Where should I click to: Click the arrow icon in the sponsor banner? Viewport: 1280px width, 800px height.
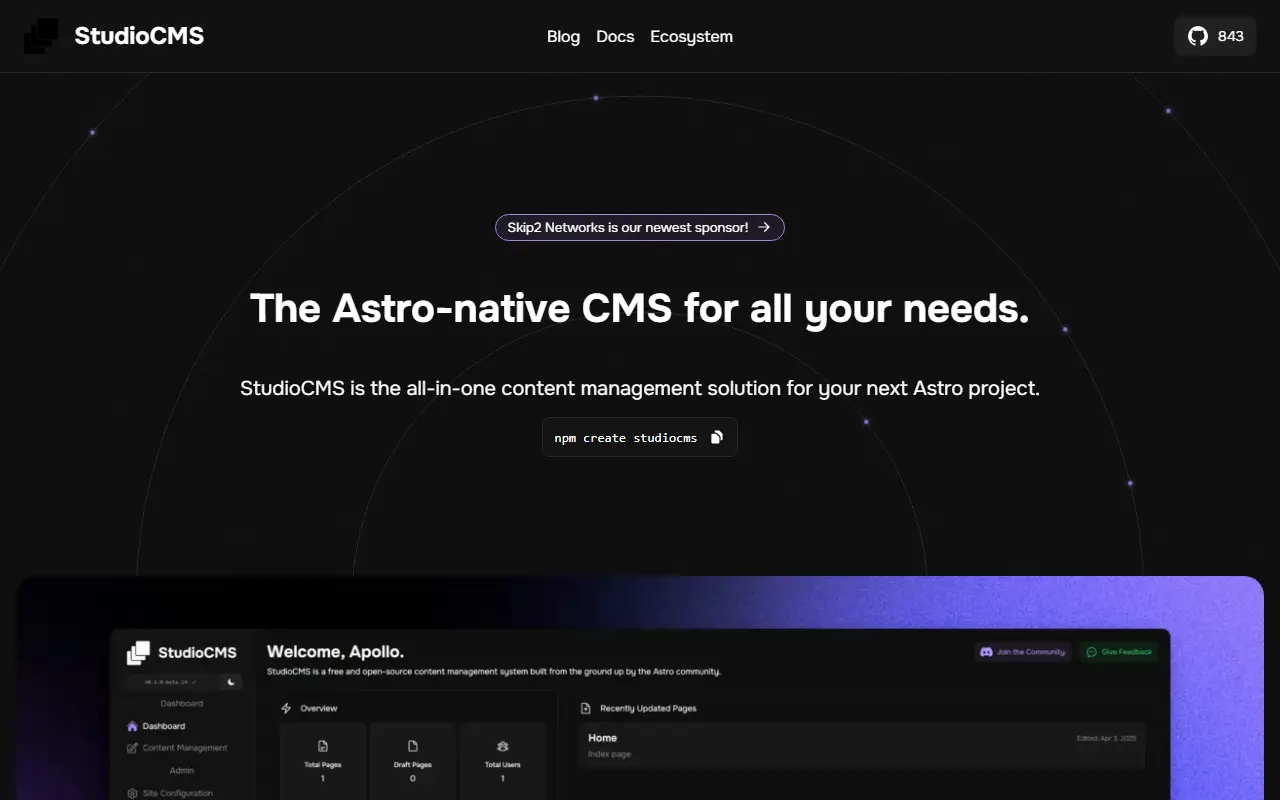pyautogui.click(x=764, y=227)
